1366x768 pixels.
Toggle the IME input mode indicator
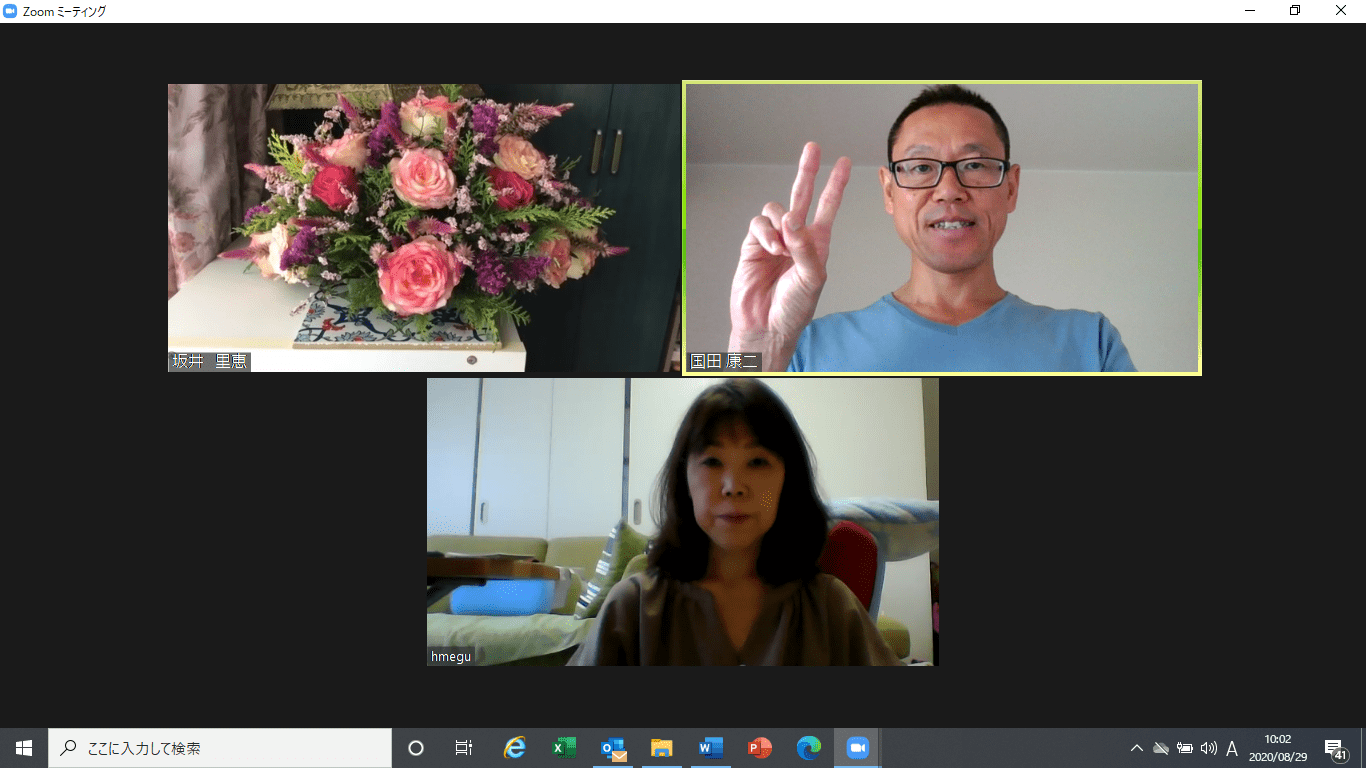pyautogui.click(x=1232, y=748)
